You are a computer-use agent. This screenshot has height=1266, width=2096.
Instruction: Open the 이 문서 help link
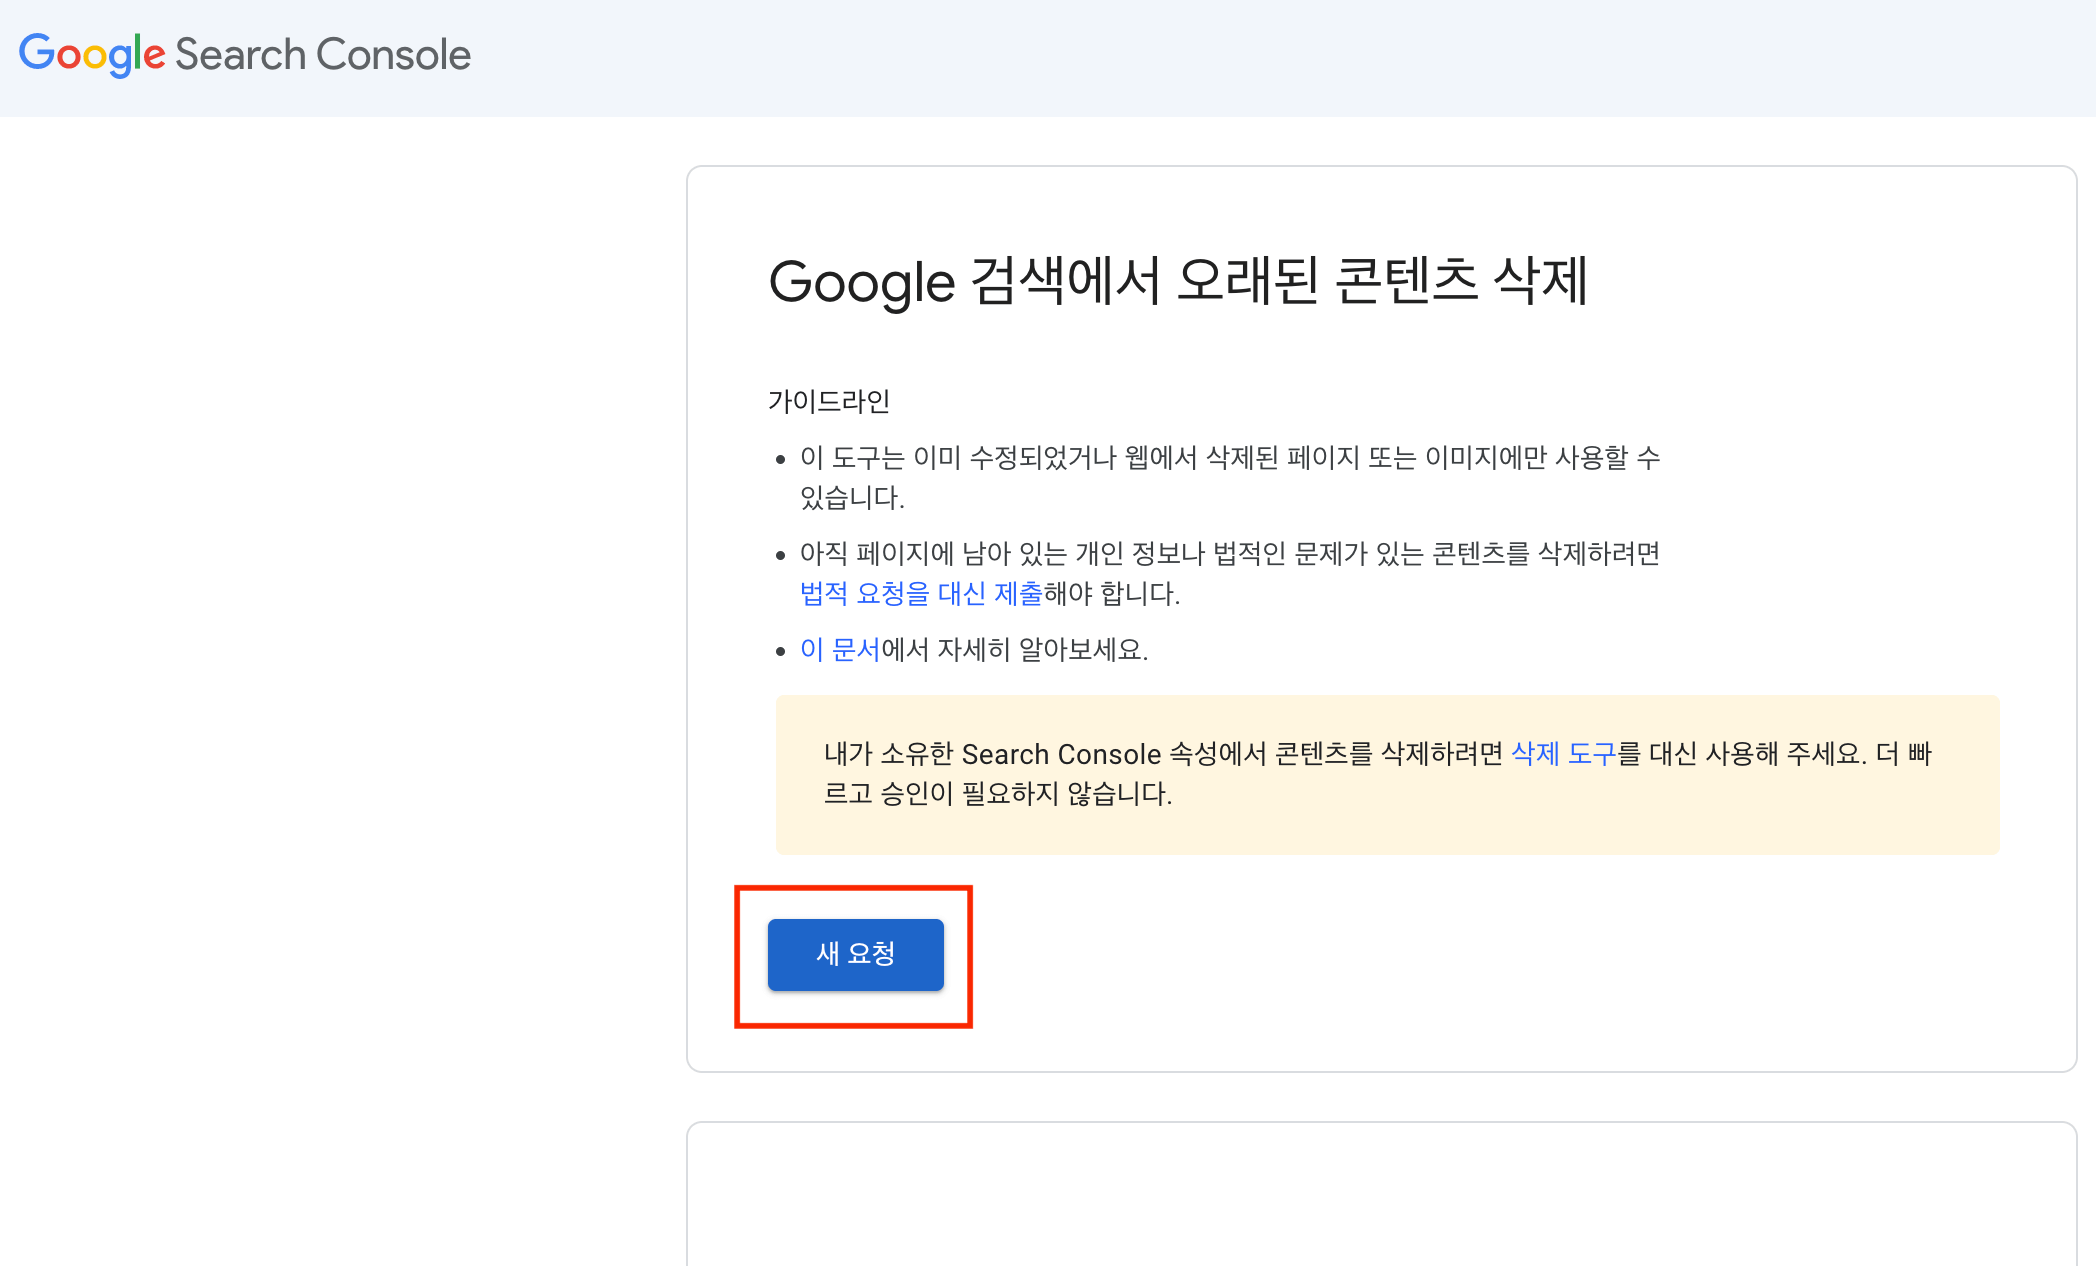[840, 650]
